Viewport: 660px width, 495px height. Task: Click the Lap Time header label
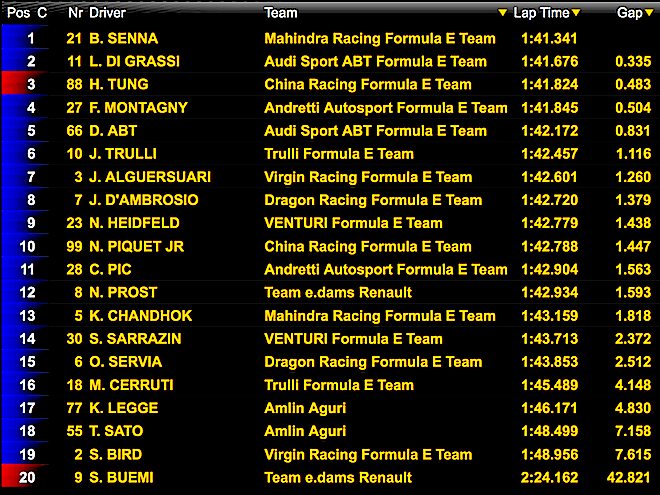(x=540, y=13)
